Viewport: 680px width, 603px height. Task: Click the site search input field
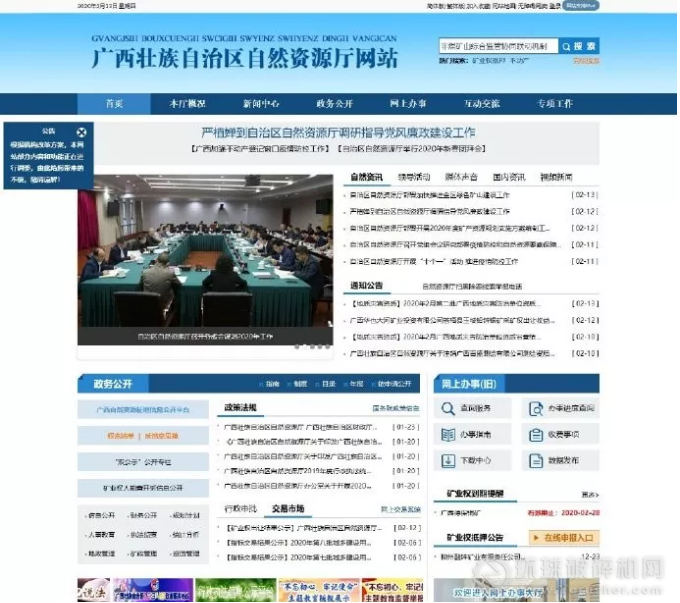(x=497, y=46)
